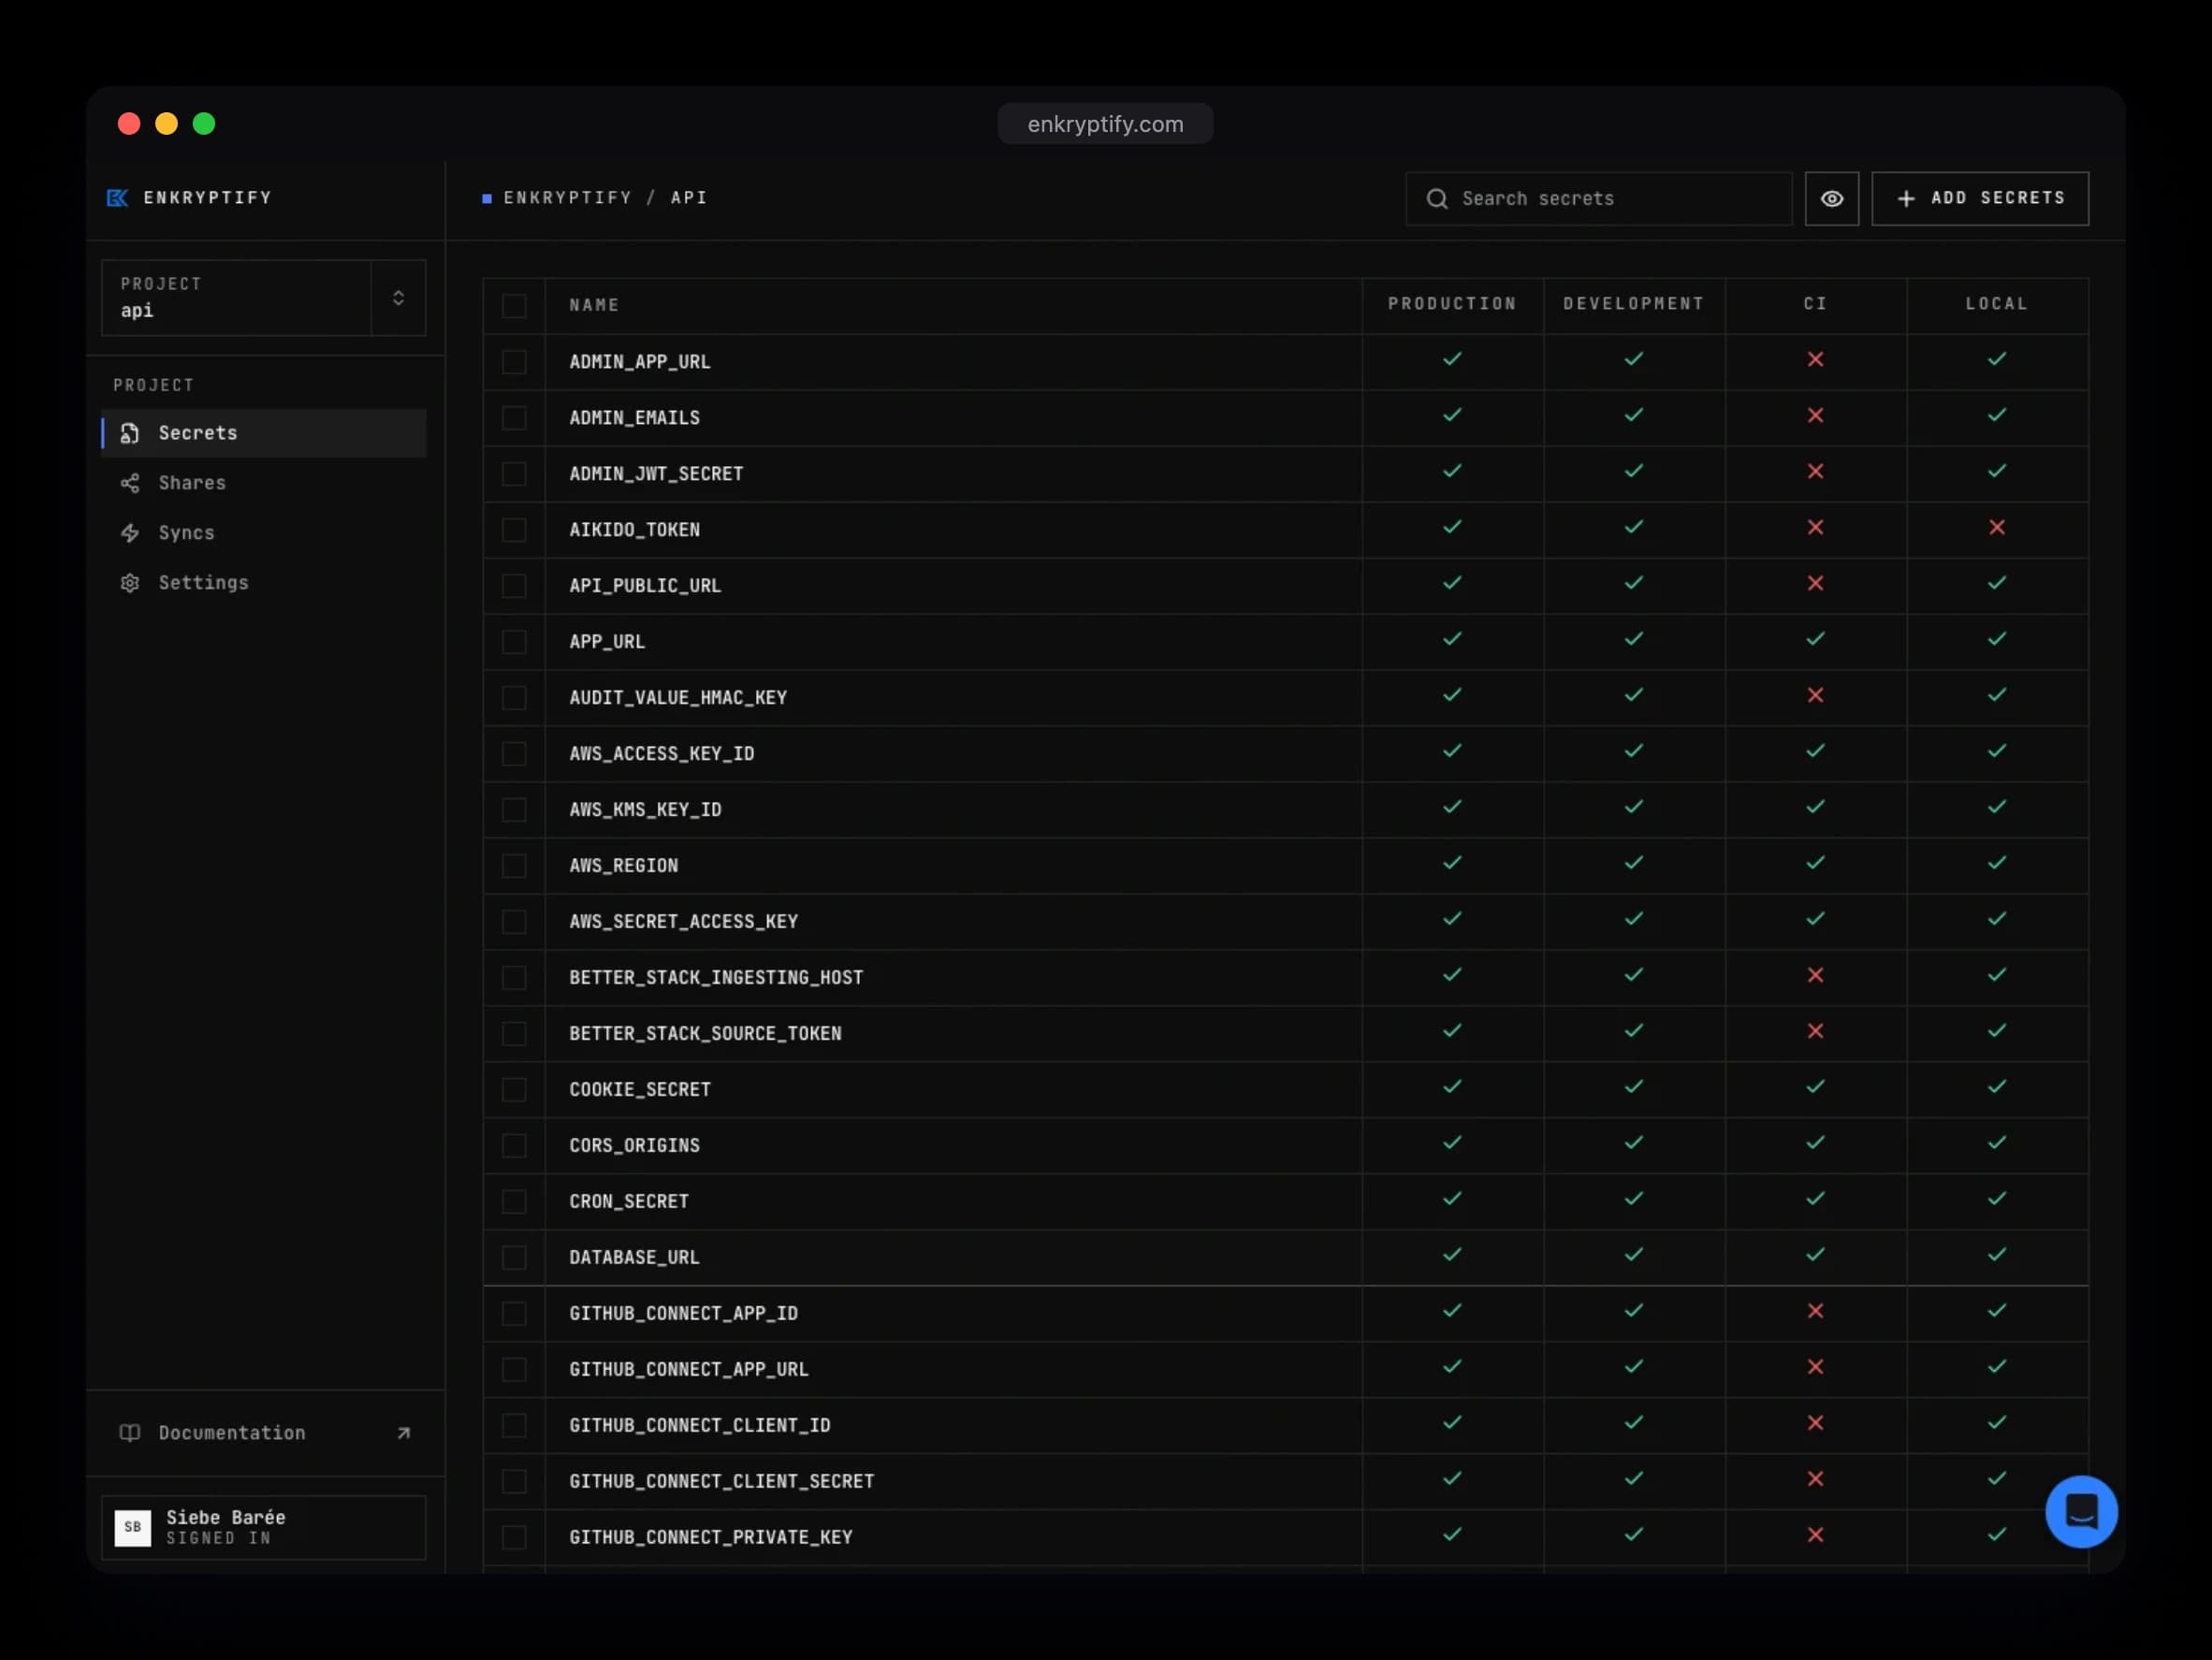
Task: Click the Development checkmark for API_PUBLIC_URL
Action: click(1633, 583)
